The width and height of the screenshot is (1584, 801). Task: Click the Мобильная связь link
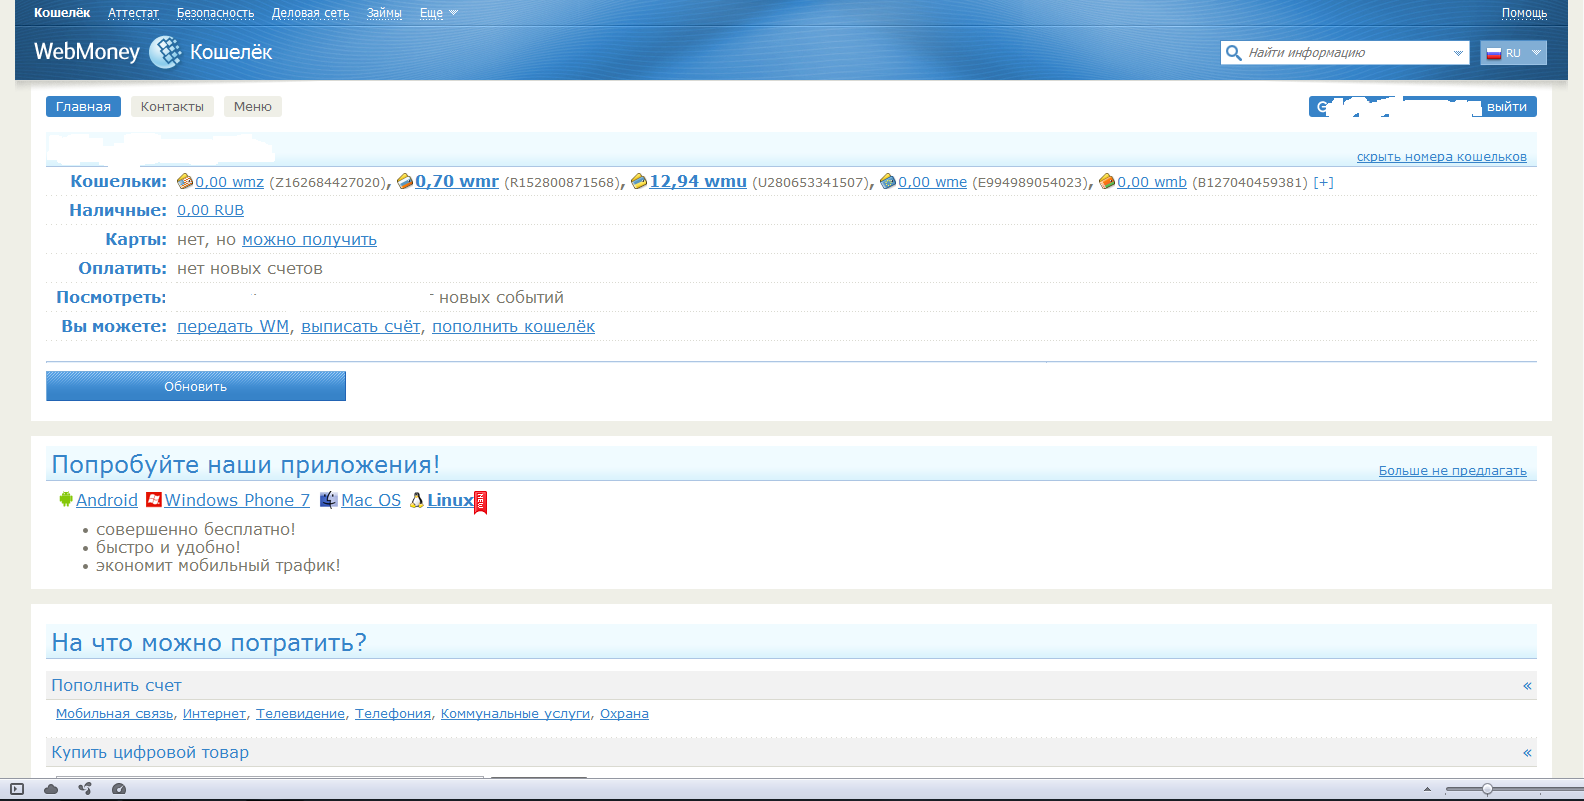pyautogui.click(x=114, y=714)
